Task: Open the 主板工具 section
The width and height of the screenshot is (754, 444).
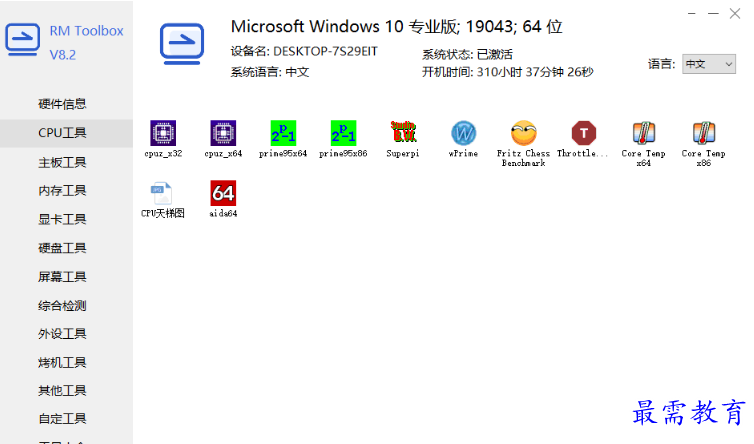Action: click(x=62, y=163)
